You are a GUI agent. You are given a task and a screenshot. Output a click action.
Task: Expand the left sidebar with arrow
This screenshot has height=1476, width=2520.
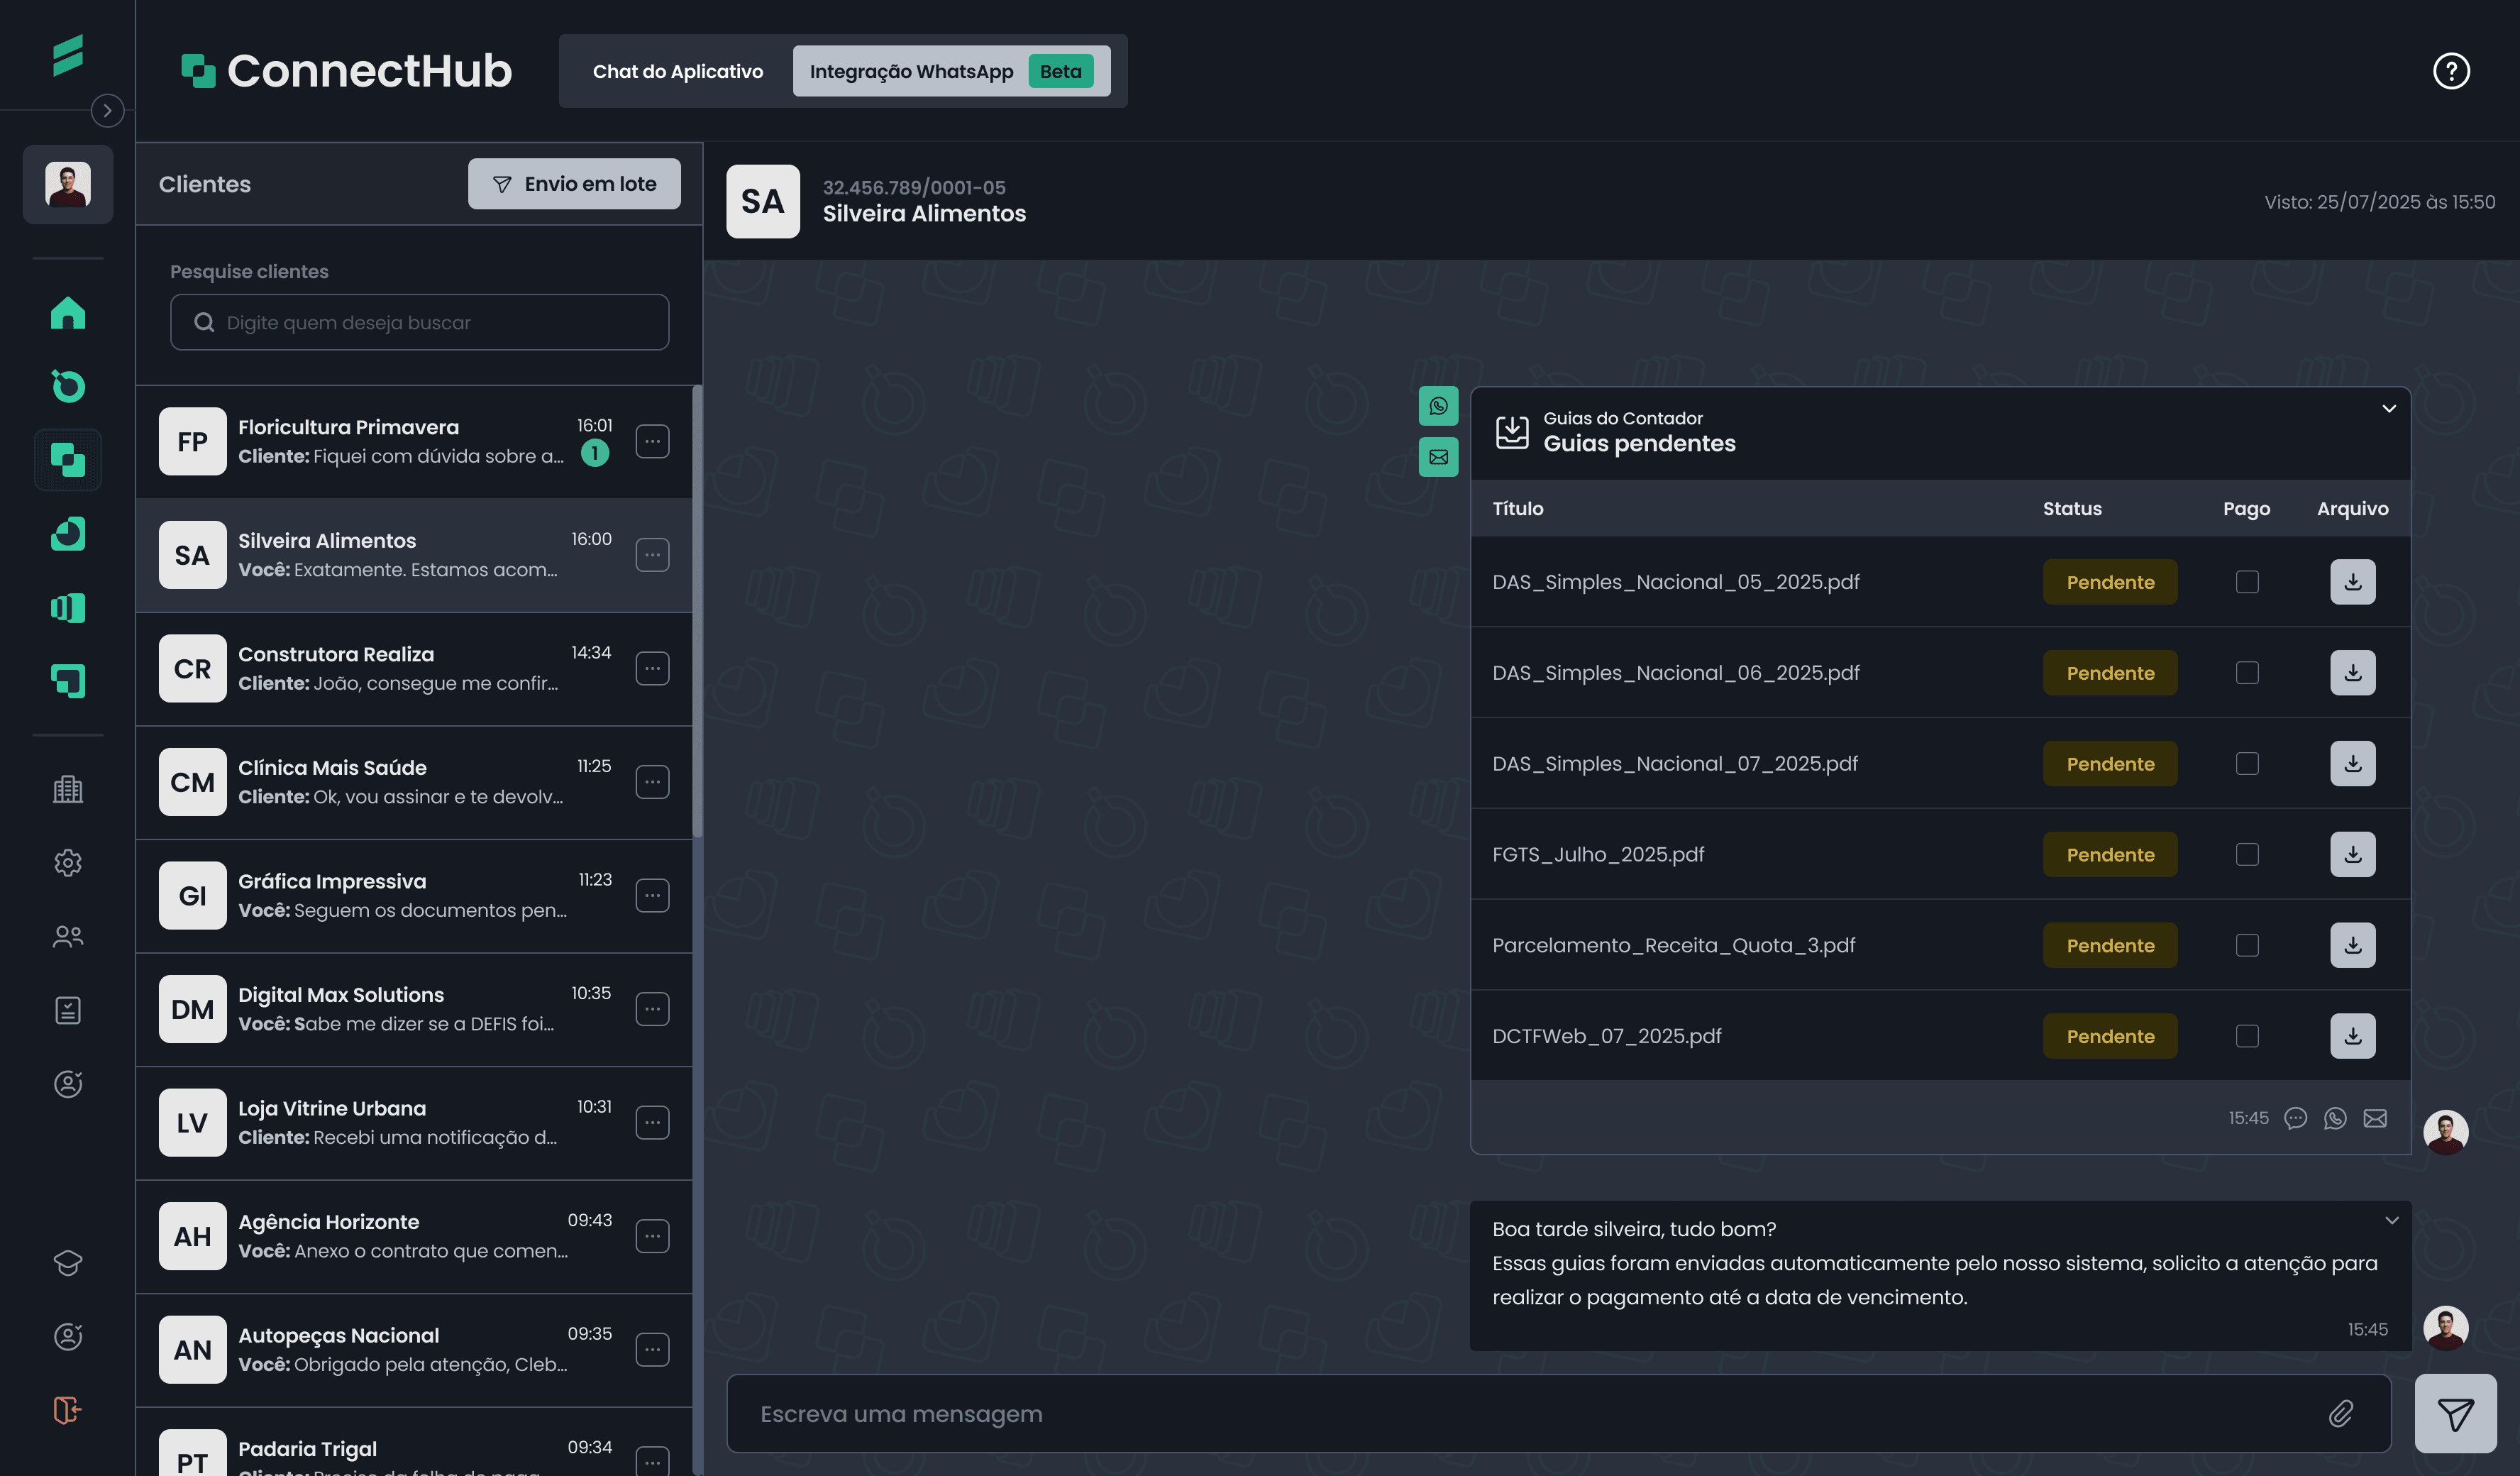coord(107,111)
